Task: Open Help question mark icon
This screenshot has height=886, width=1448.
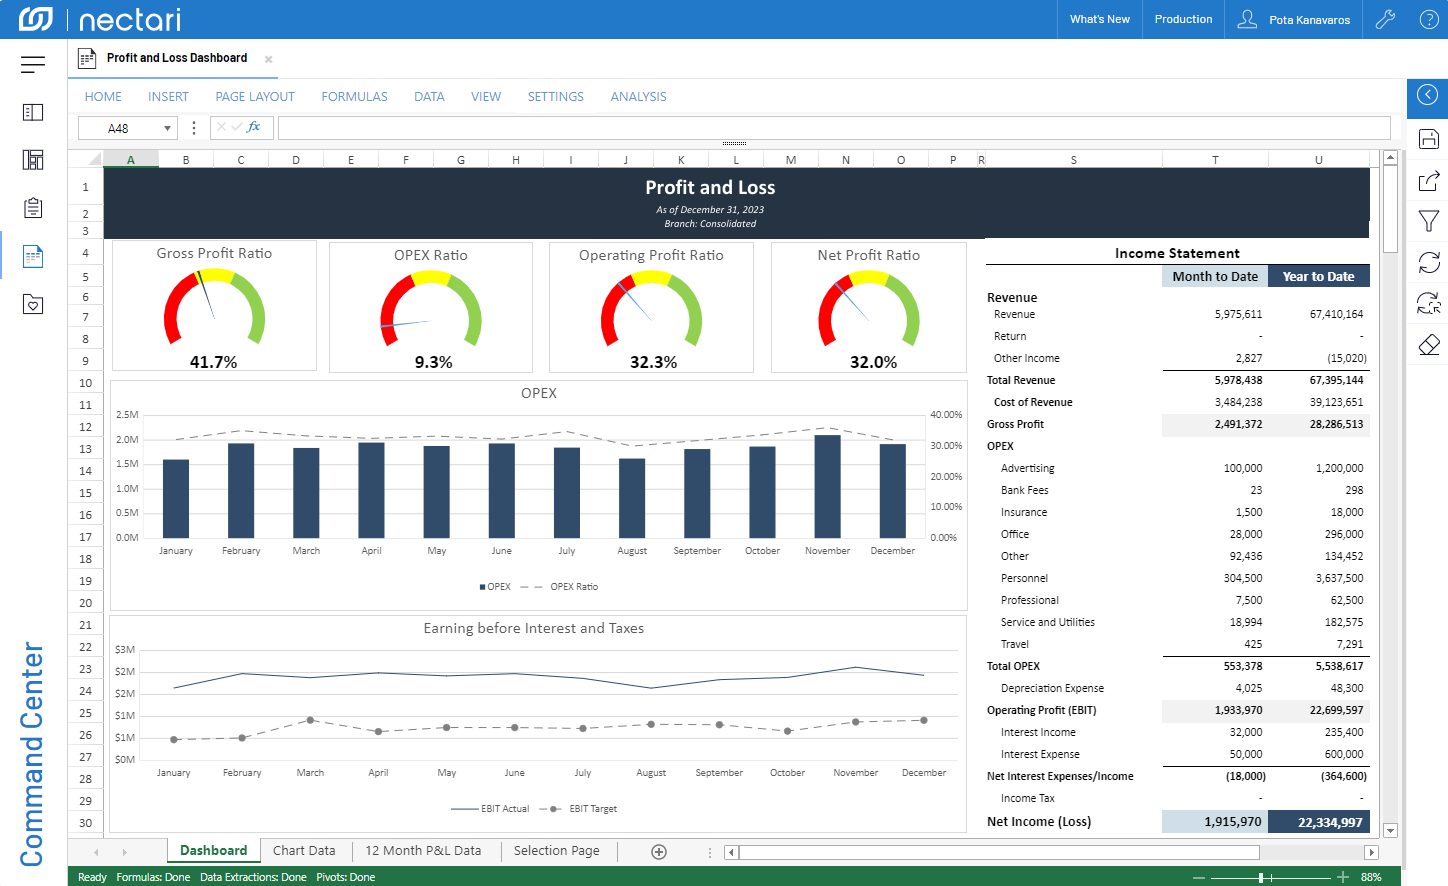Action: click(1429, 19)
